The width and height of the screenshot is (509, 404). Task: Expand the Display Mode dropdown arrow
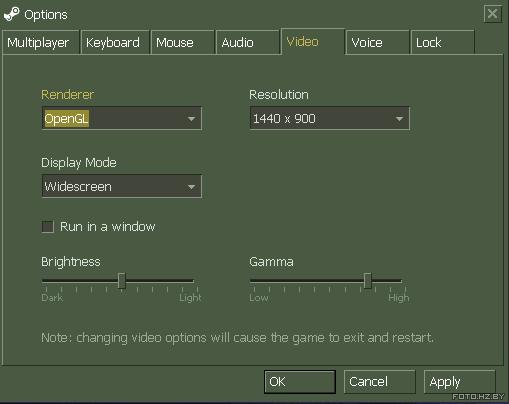(191, 187)
